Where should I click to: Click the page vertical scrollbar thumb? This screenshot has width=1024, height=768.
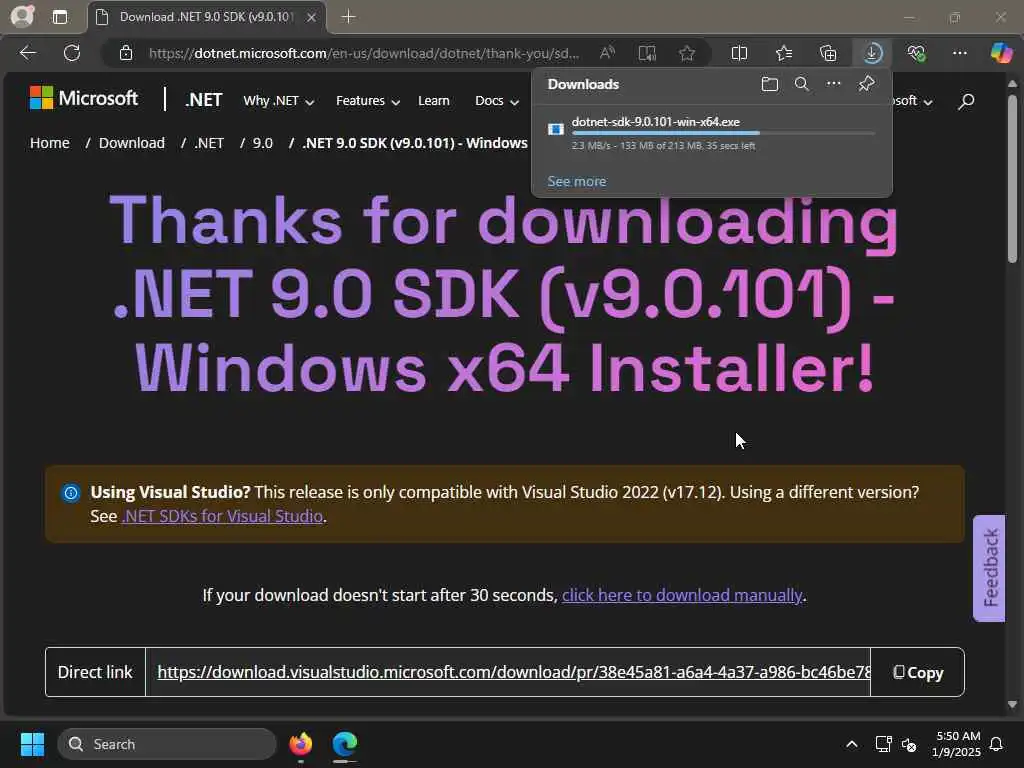(x=1012, y=178)
